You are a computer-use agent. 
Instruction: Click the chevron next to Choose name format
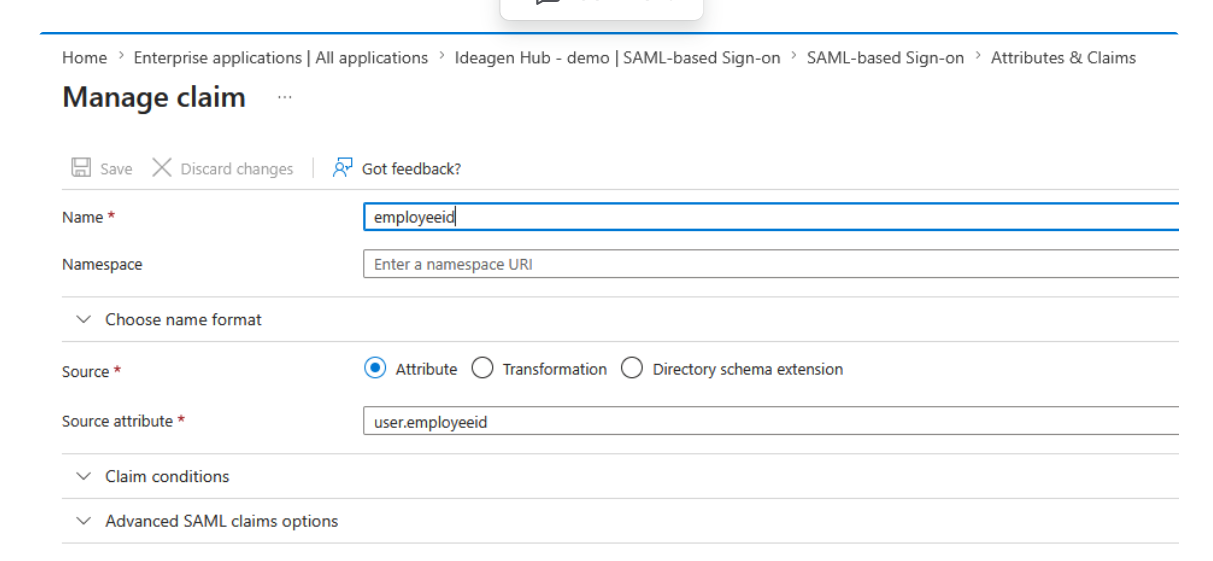pyautogui.click(x=84, y=320)
